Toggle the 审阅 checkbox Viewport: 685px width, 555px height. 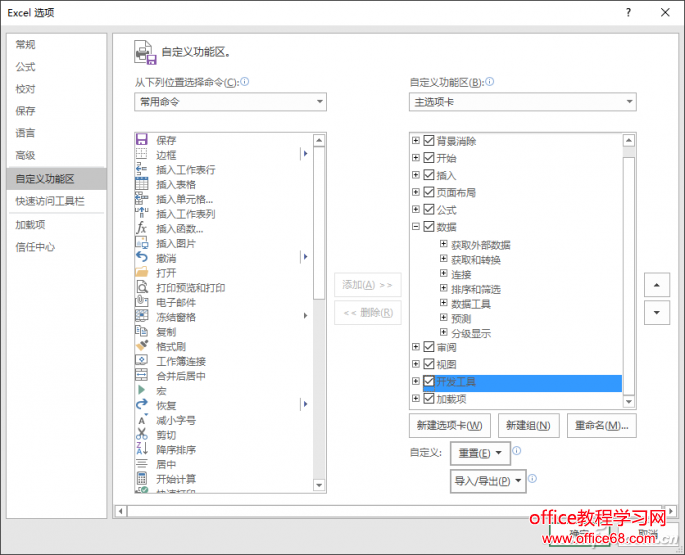click(x=429, y=347)
